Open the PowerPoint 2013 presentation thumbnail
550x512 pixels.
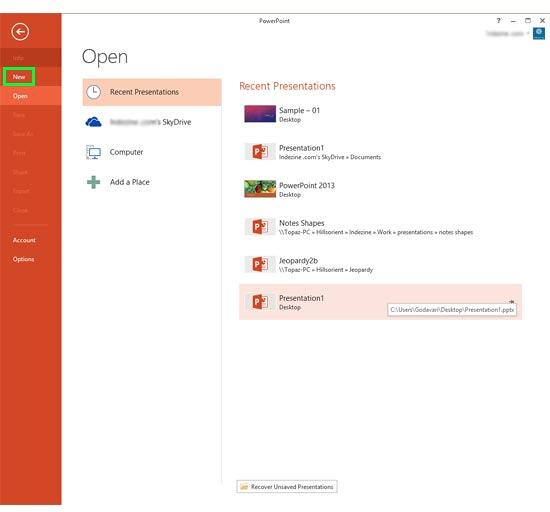tap(260, 189)
